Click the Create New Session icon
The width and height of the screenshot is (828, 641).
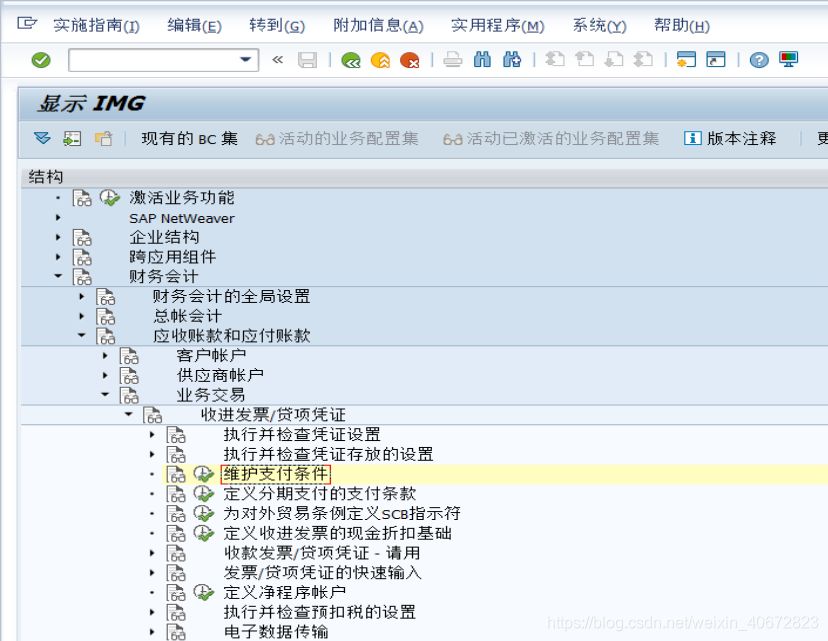[x=686, y=60]
